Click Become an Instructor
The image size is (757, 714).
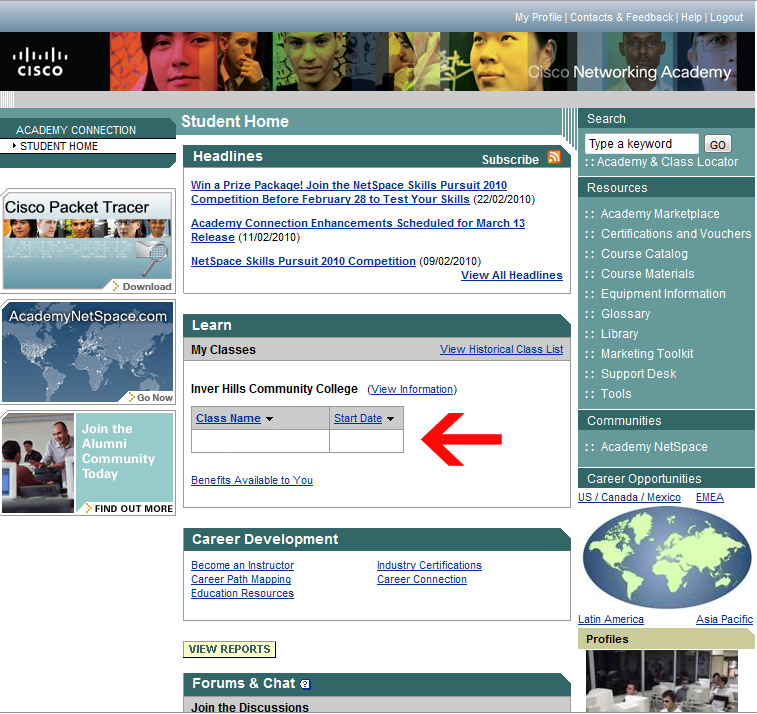point(242,565)
